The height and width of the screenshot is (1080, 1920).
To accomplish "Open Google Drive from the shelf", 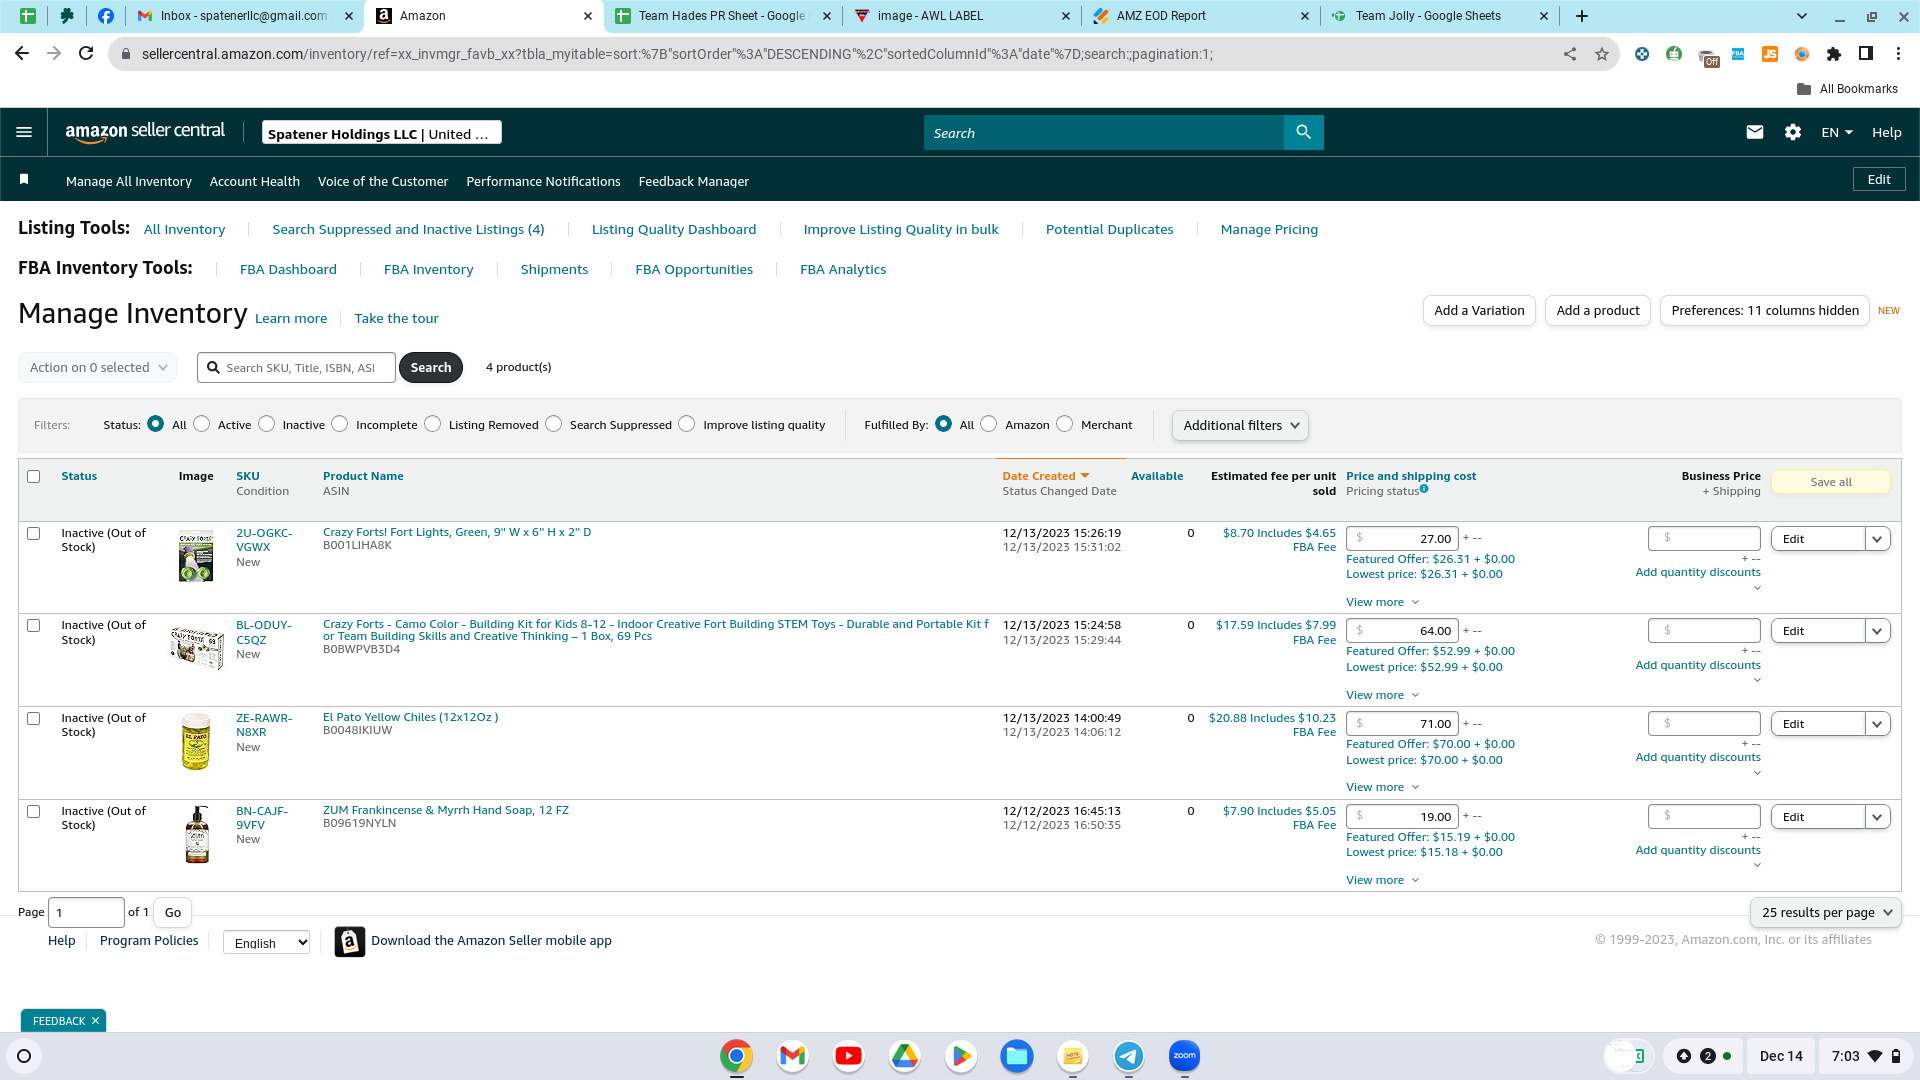I will (904, 1056).
